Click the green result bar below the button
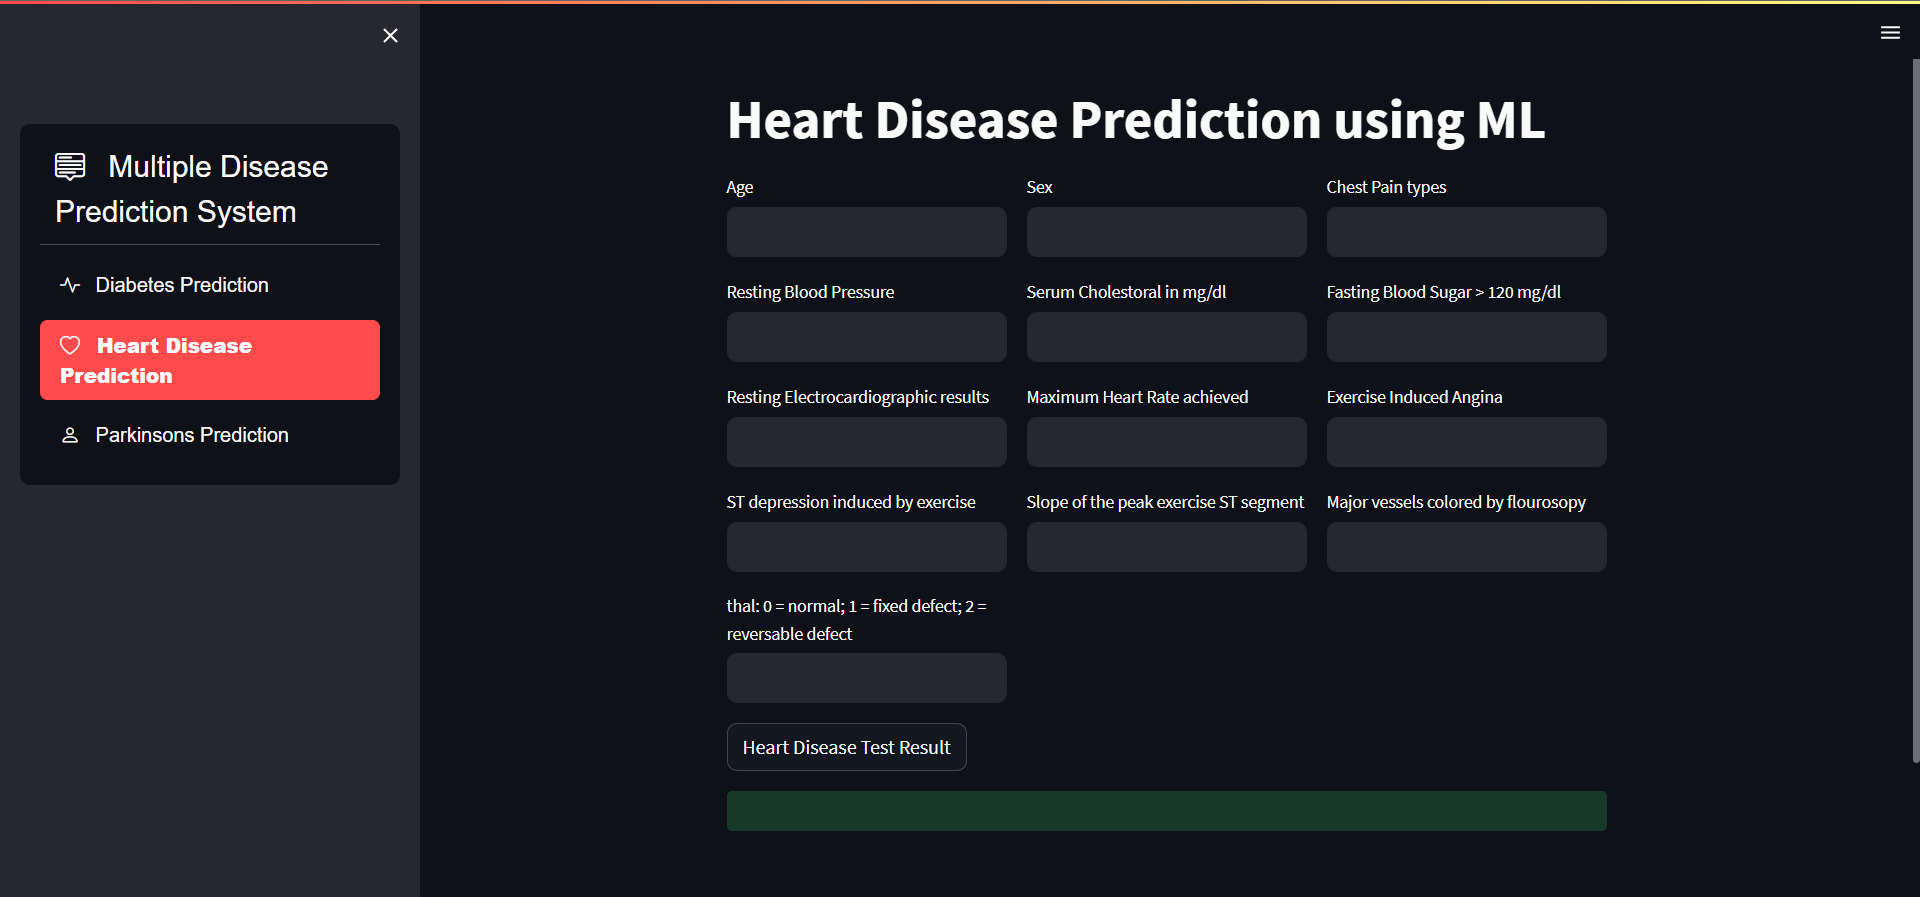 1166,811
